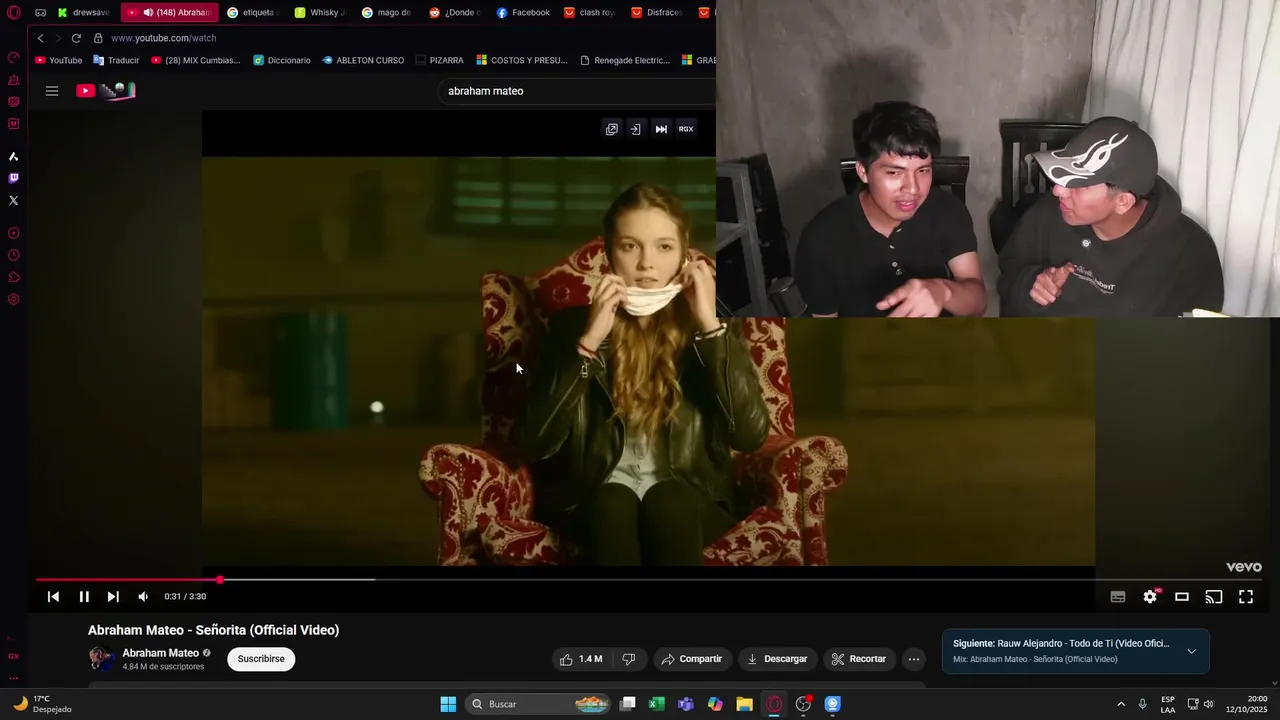The height and width of the screenshot is (720, 1280).
Task: Dislike the video
Action: tap(629, 659)
